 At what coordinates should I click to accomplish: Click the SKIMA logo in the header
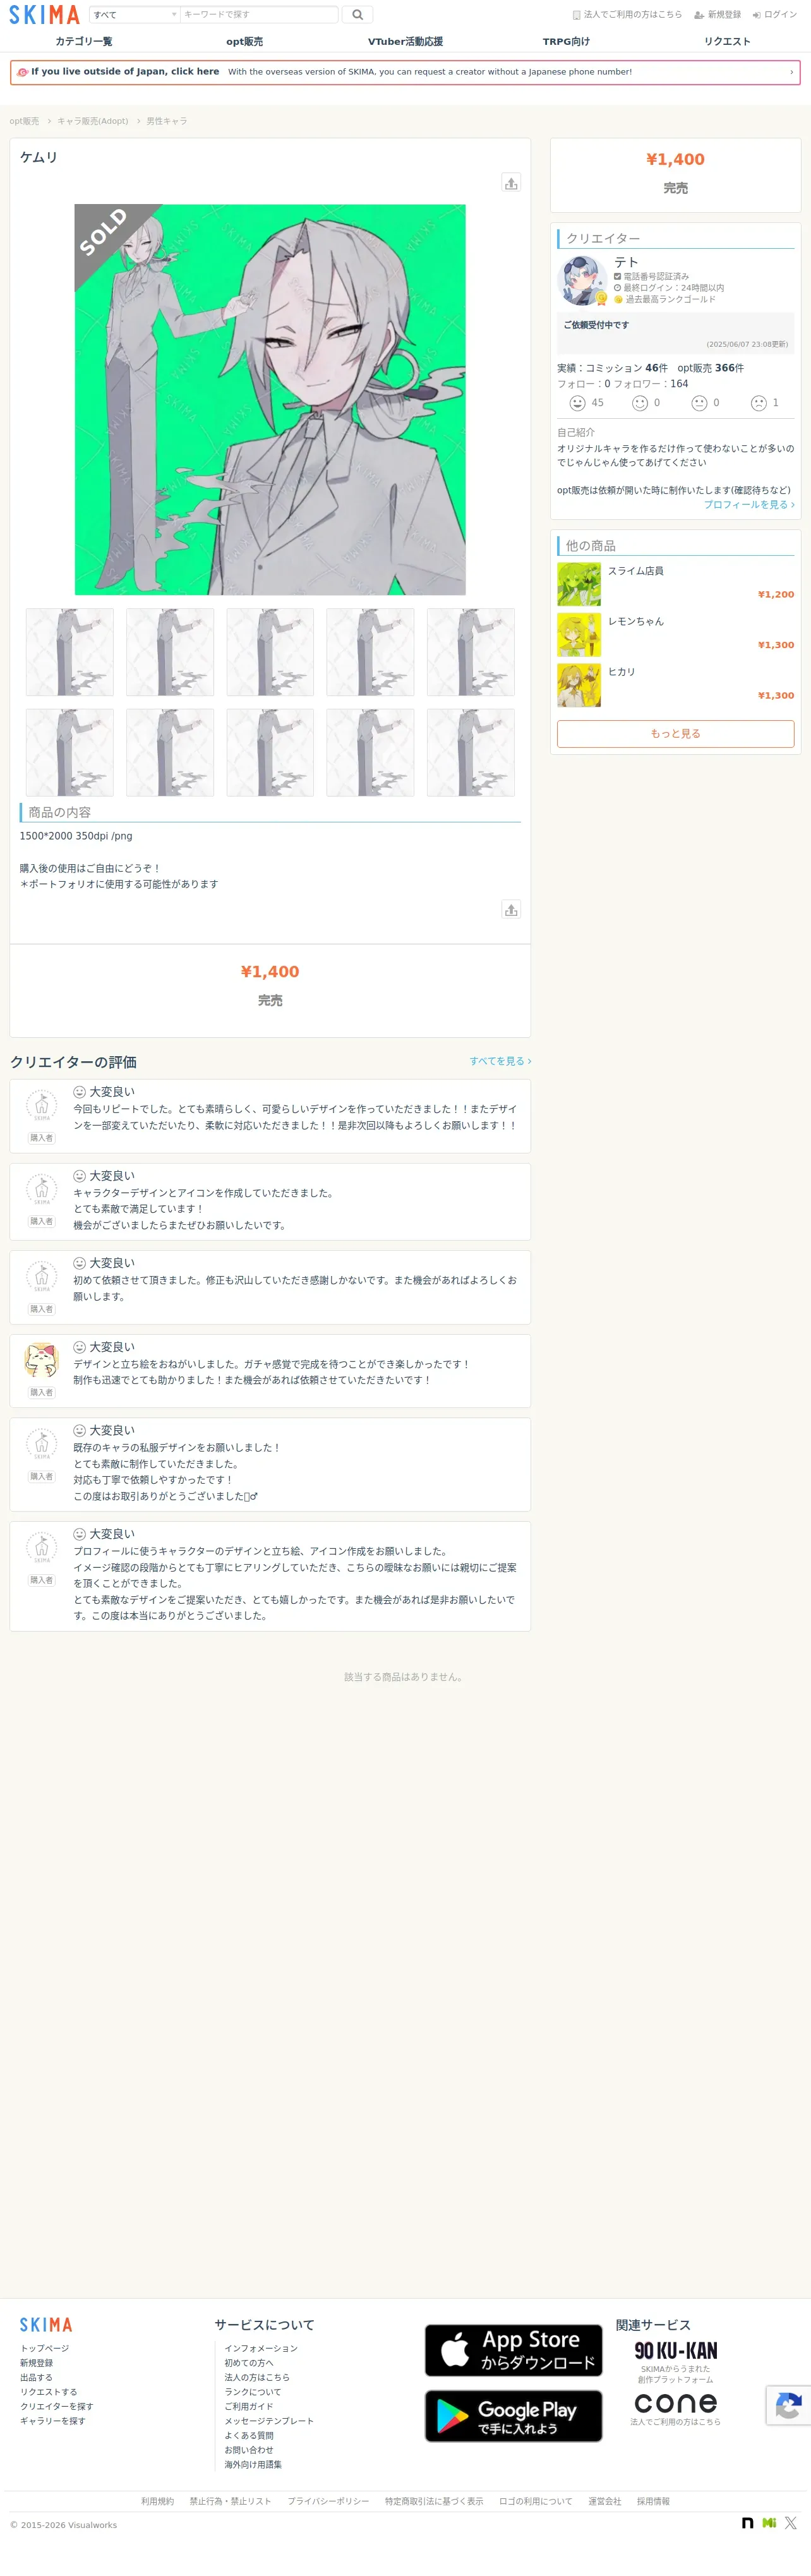tap(44, 15)
